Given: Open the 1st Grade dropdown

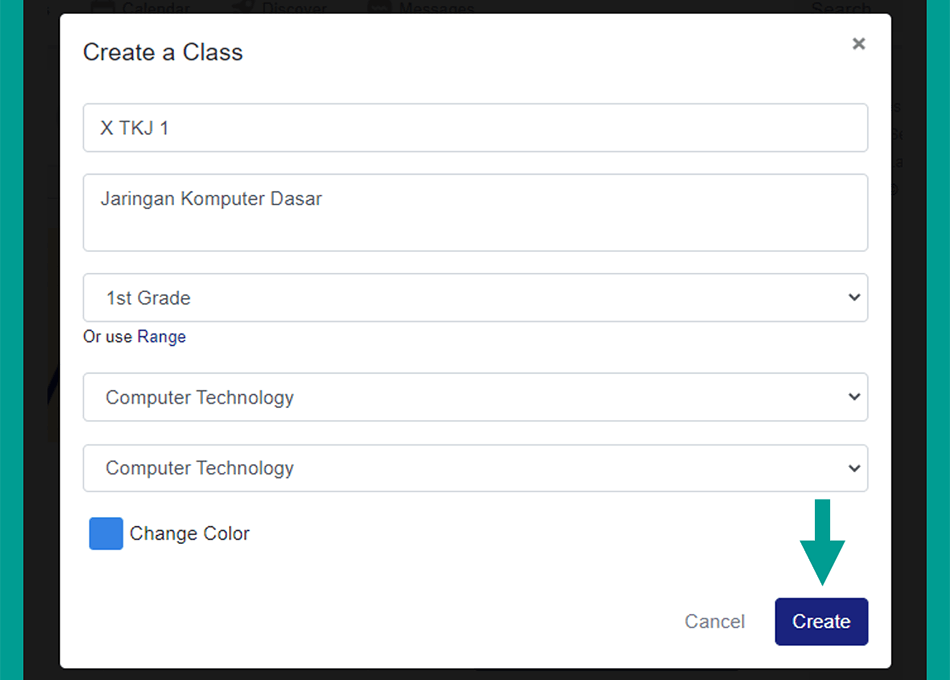Looking at the screenshot, I should [475, 298].
